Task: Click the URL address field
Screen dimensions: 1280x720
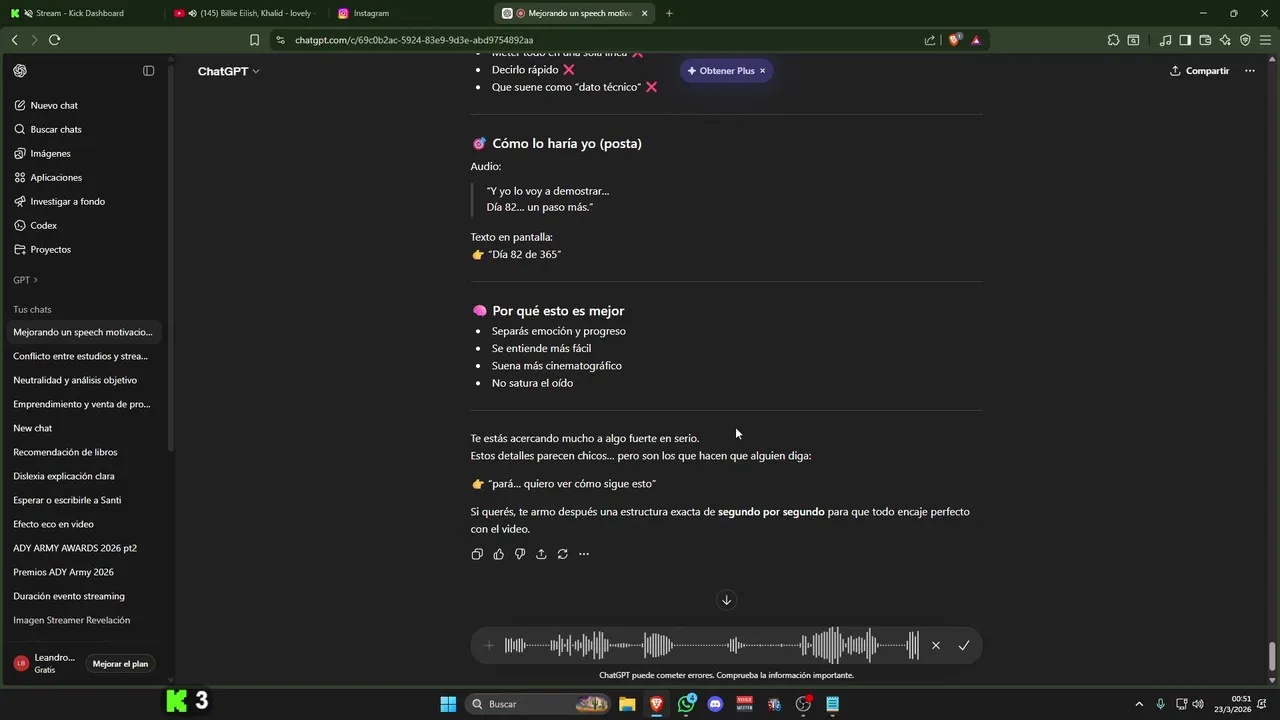Action: [600, 40]
